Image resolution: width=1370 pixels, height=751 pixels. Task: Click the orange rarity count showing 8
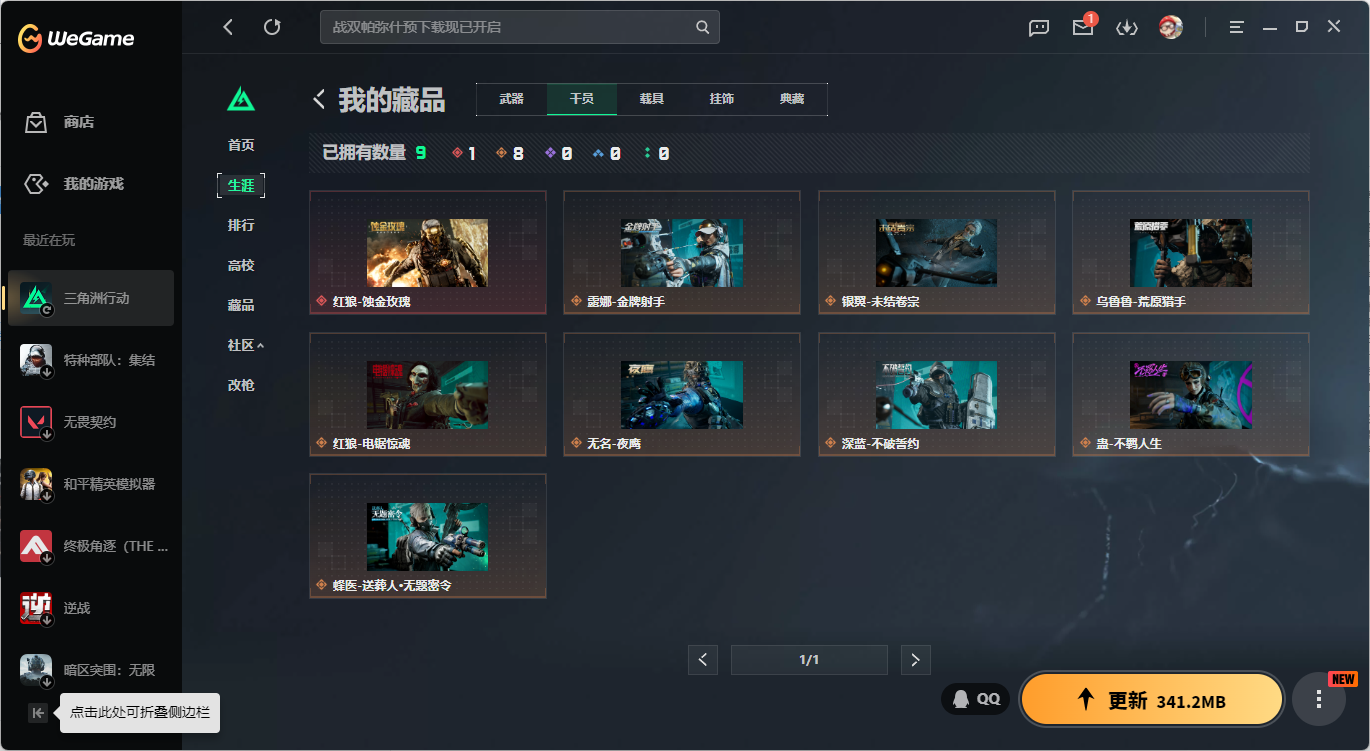click(510, 153)
